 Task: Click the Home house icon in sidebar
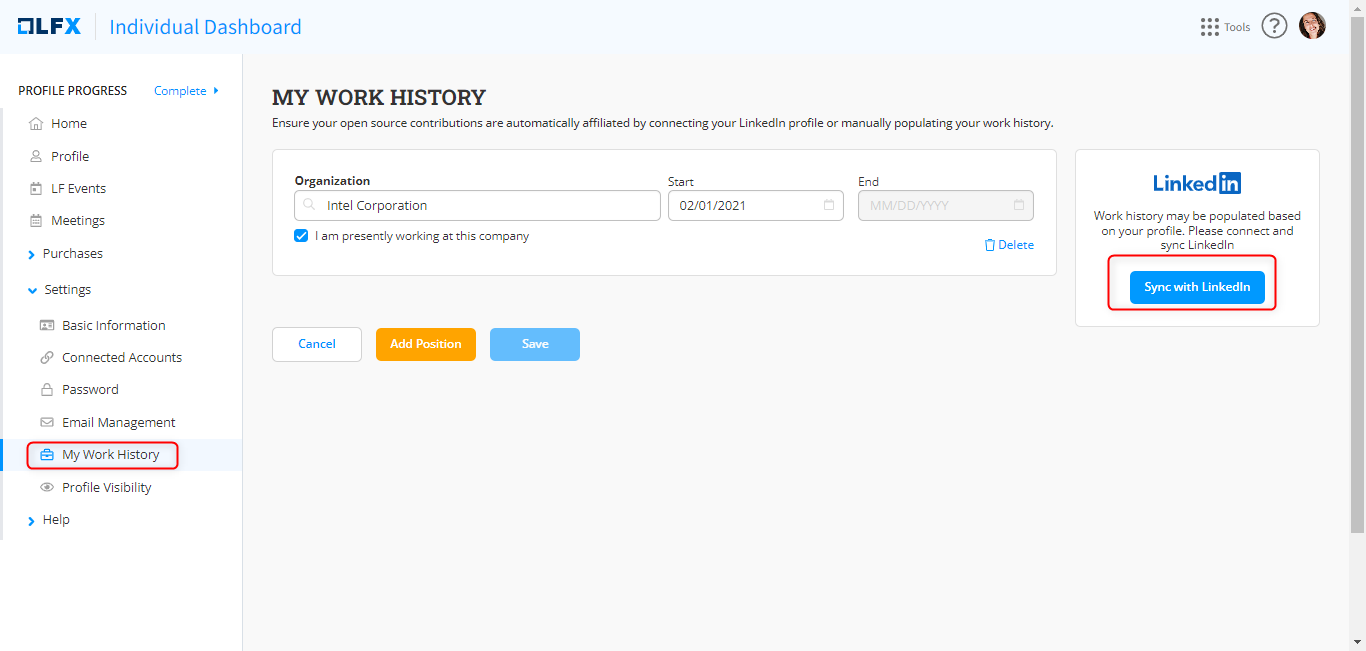point(36,124)
